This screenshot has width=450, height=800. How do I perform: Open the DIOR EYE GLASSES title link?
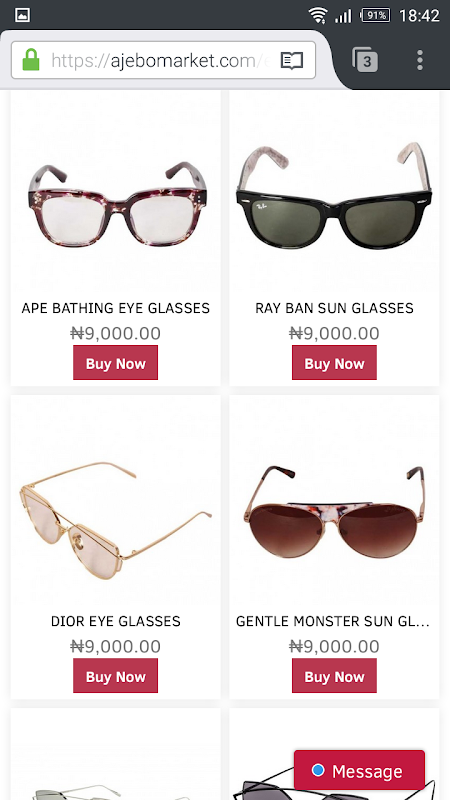pos(115,621)
